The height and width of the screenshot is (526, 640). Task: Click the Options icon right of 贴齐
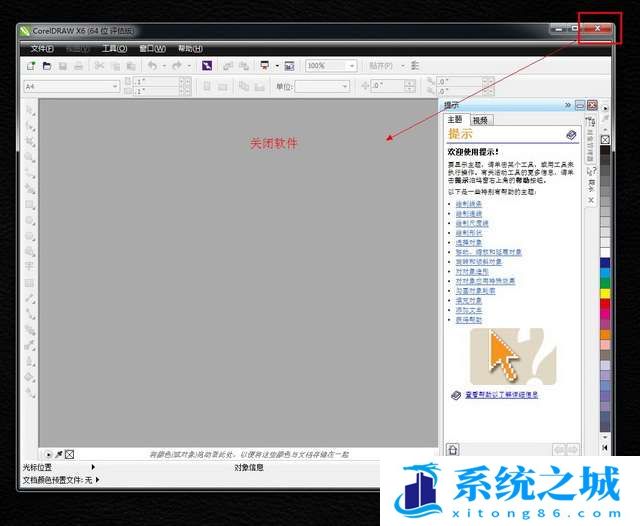(x=415, y=65)
